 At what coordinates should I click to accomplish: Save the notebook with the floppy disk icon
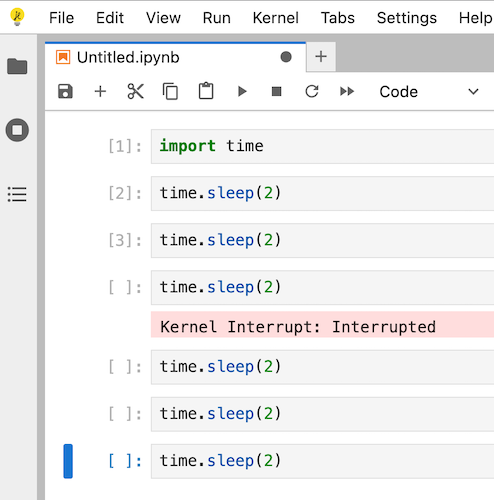[65, 91]
